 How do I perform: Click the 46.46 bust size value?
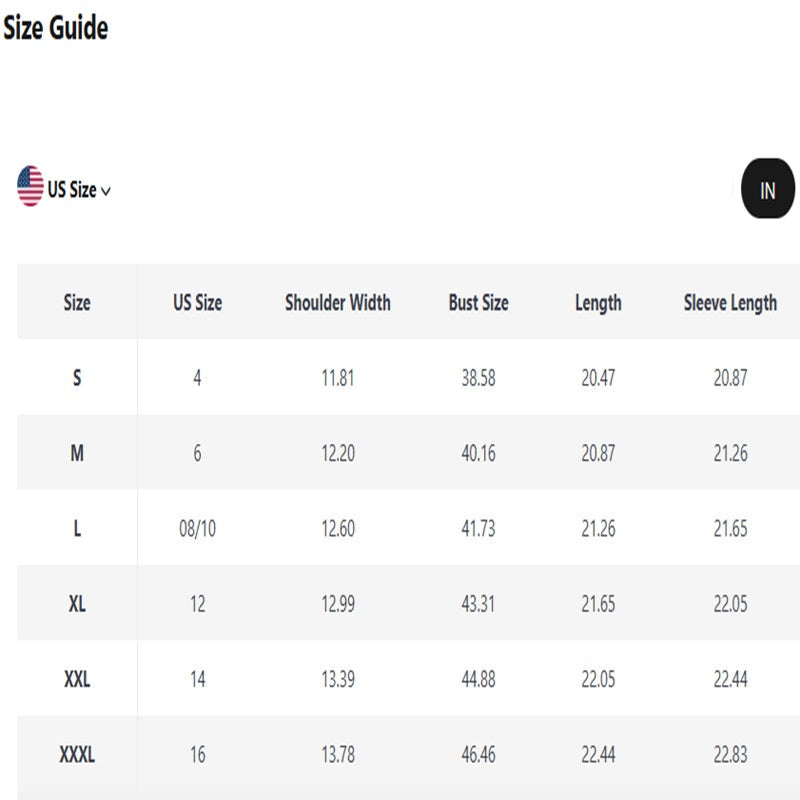point(478,754)
